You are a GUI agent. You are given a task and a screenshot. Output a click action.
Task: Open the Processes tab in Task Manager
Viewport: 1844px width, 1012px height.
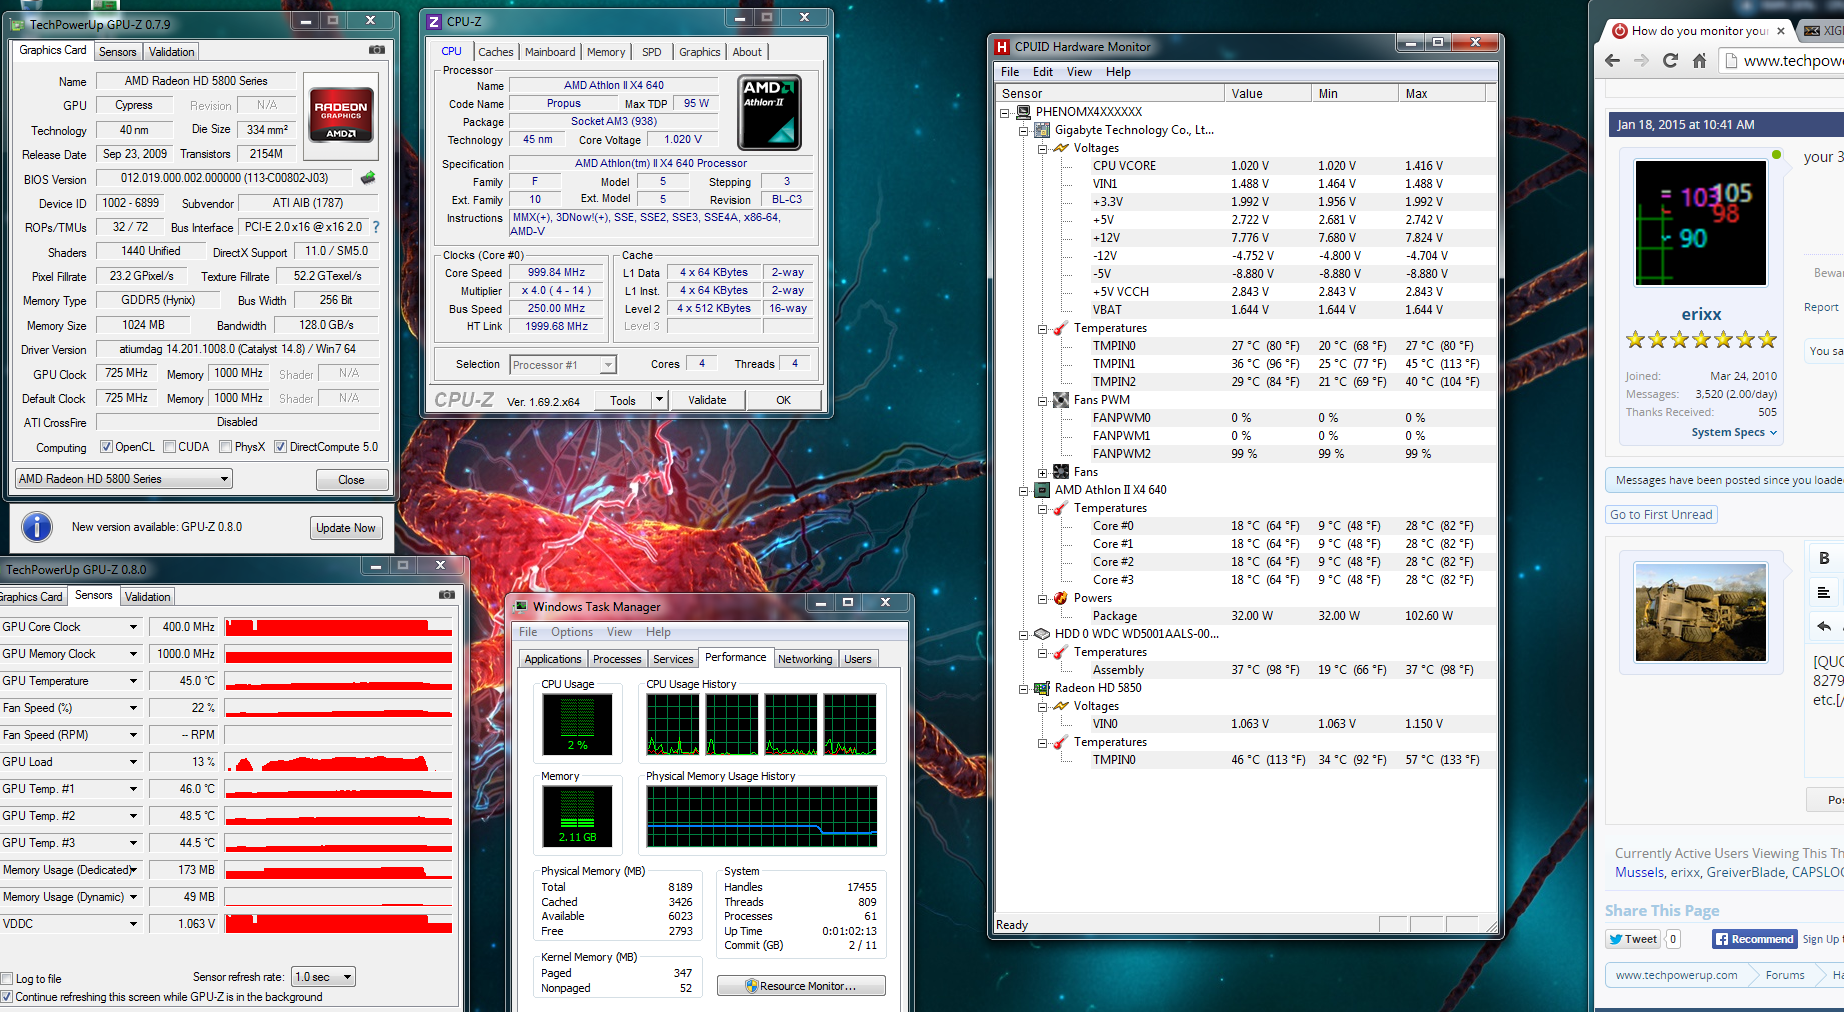[617, 659]
